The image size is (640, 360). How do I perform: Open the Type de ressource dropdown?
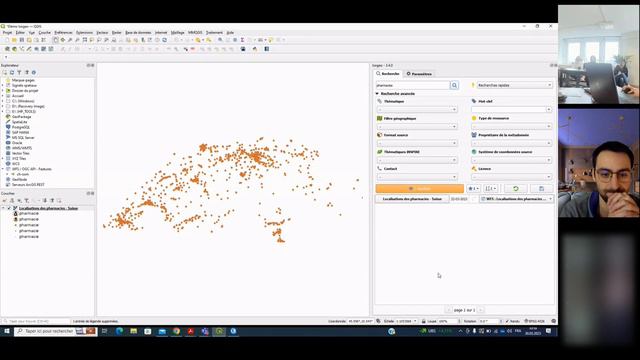click(511, 127)
